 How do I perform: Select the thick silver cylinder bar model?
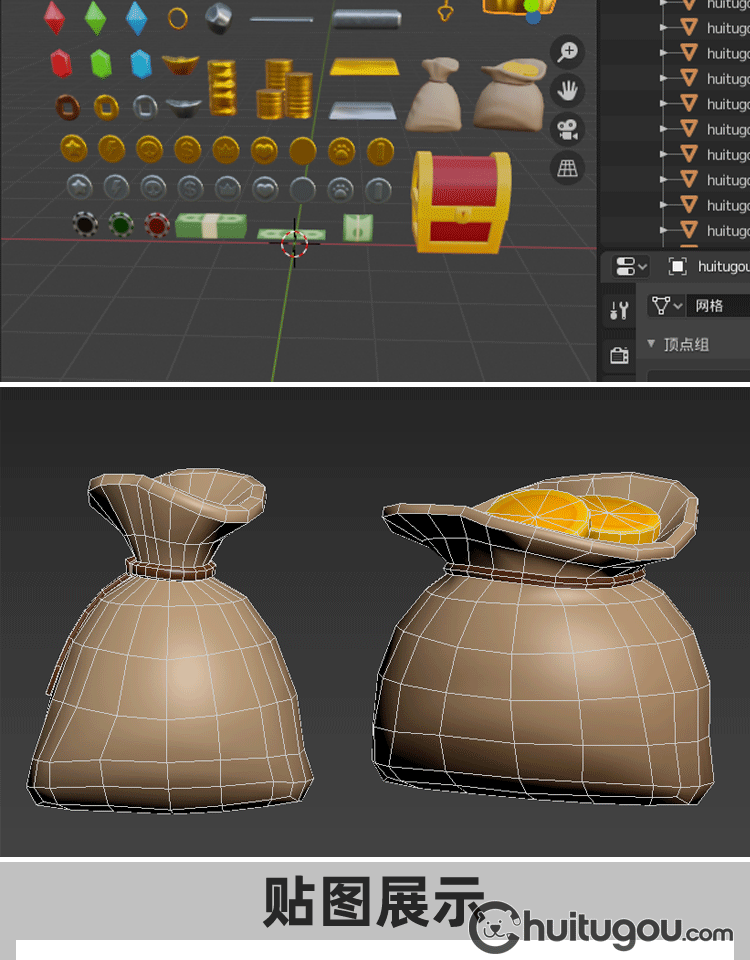pyautogui.click(x=367, y=18)
